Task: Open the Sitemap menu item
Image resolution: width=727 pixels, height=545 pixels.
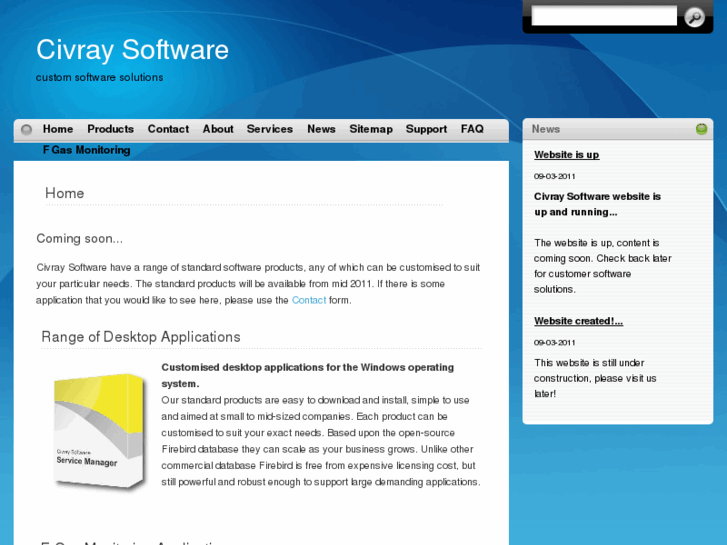Action: pyautogui.click(x=371, y=129)
